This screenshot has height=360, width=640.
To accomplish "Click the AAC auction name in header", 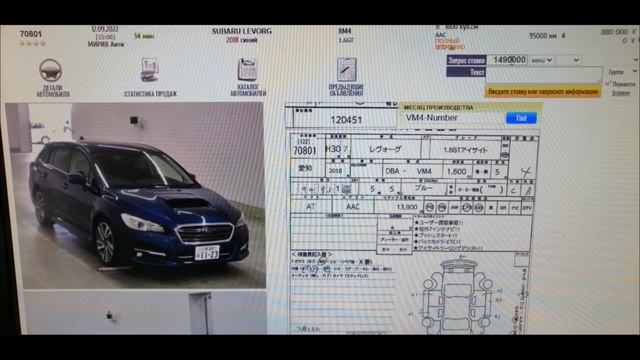I will coord(440,35).
